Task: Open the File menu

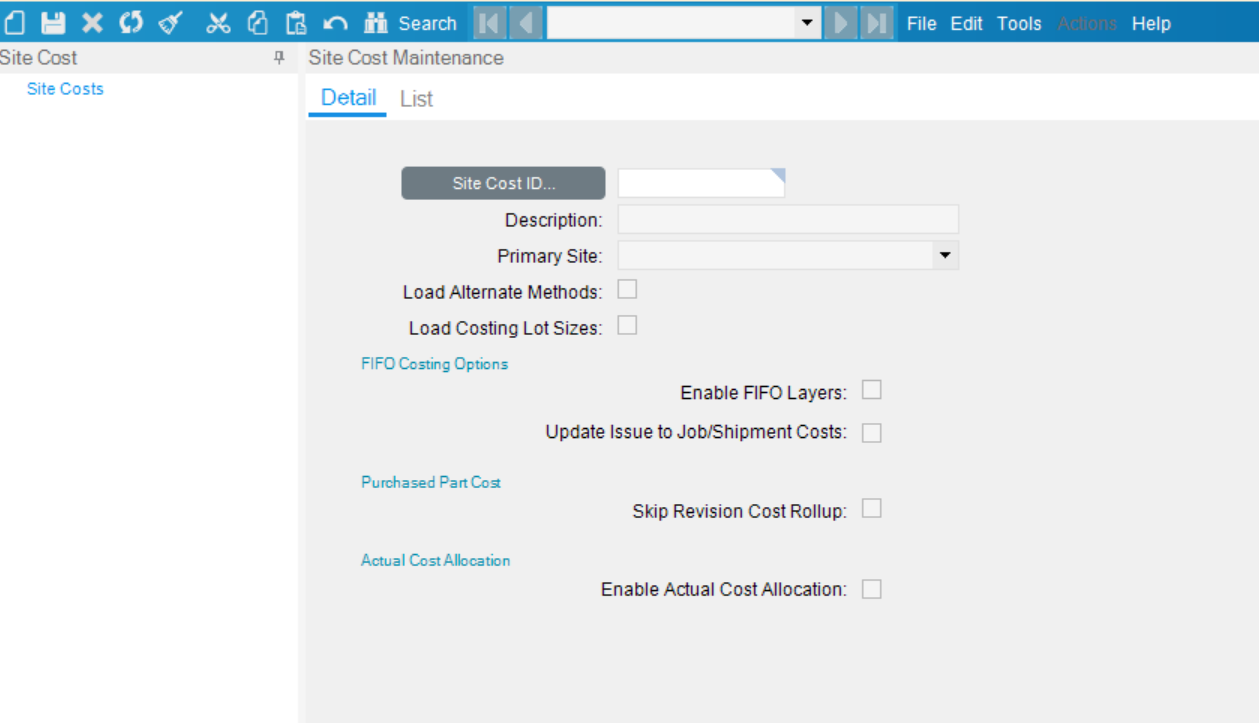Action: point(921,23)
